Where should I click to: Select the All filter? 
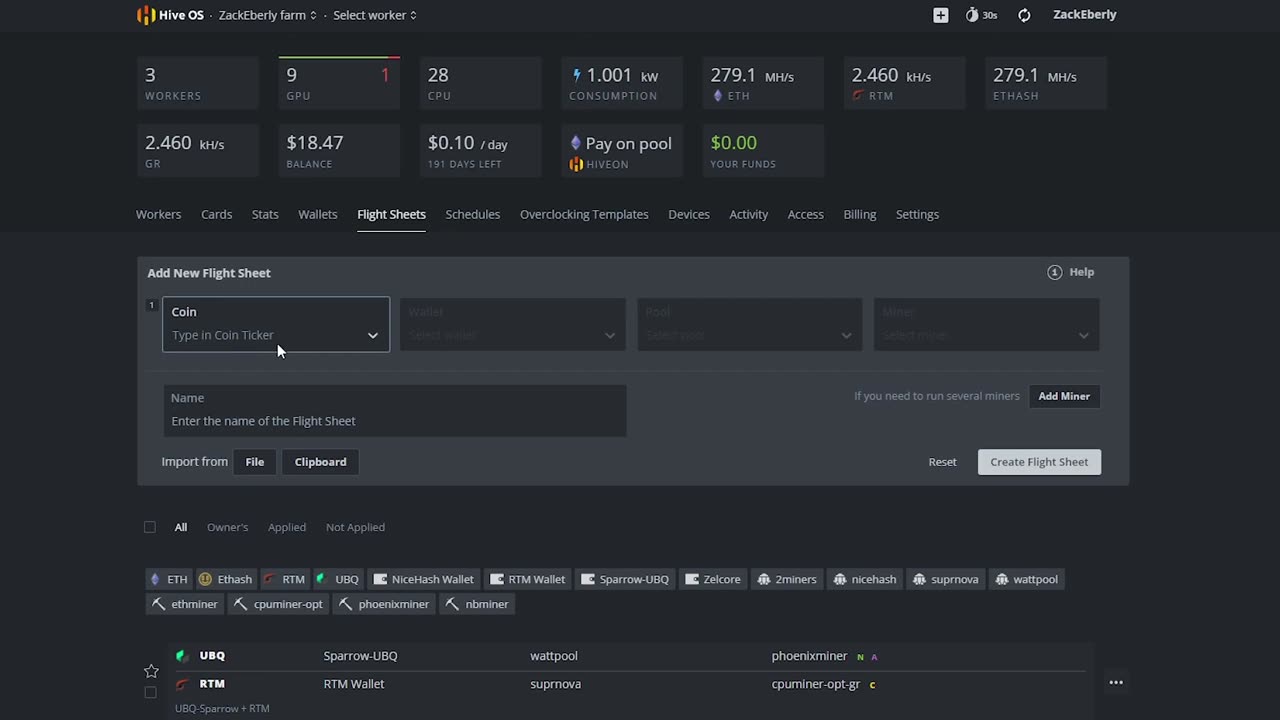(181, 527)
